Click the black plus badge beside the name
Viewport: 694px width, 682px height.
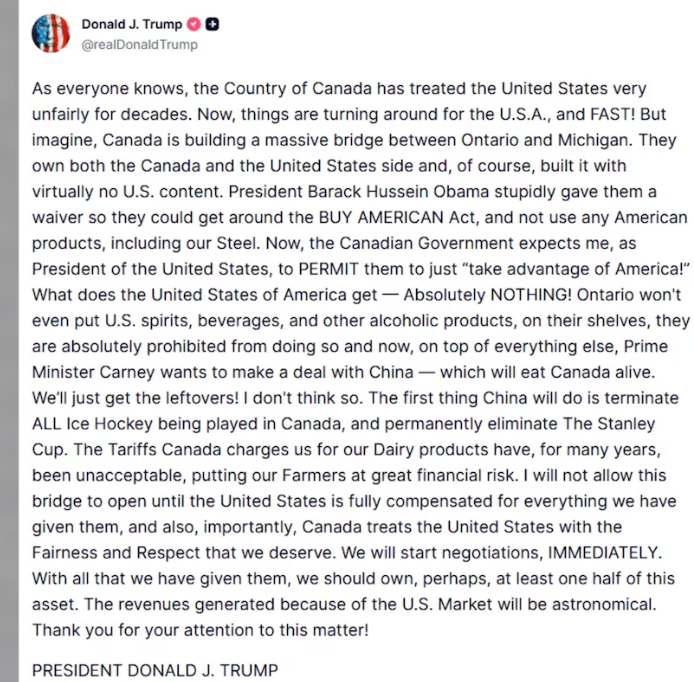tap(212, 24)
